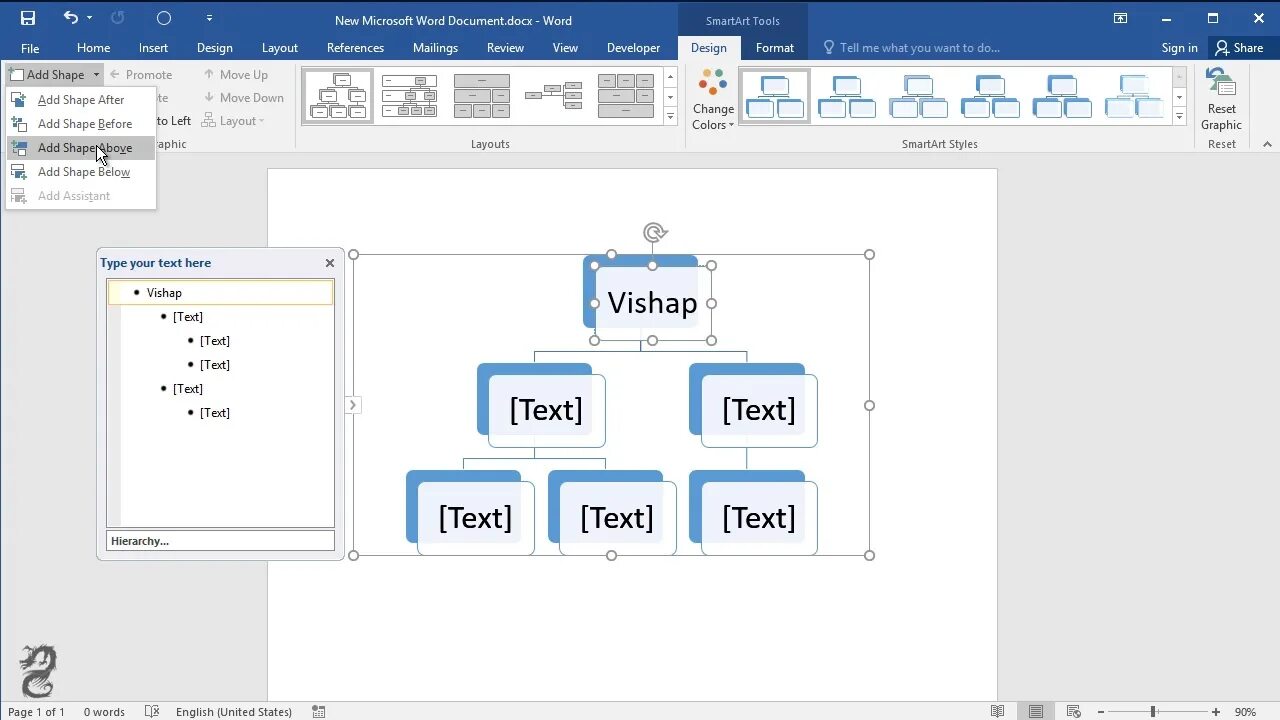Click the macro recording icon in status bar
The width and height of the screenshot is (1280, 720).
[x=319, y=712]
